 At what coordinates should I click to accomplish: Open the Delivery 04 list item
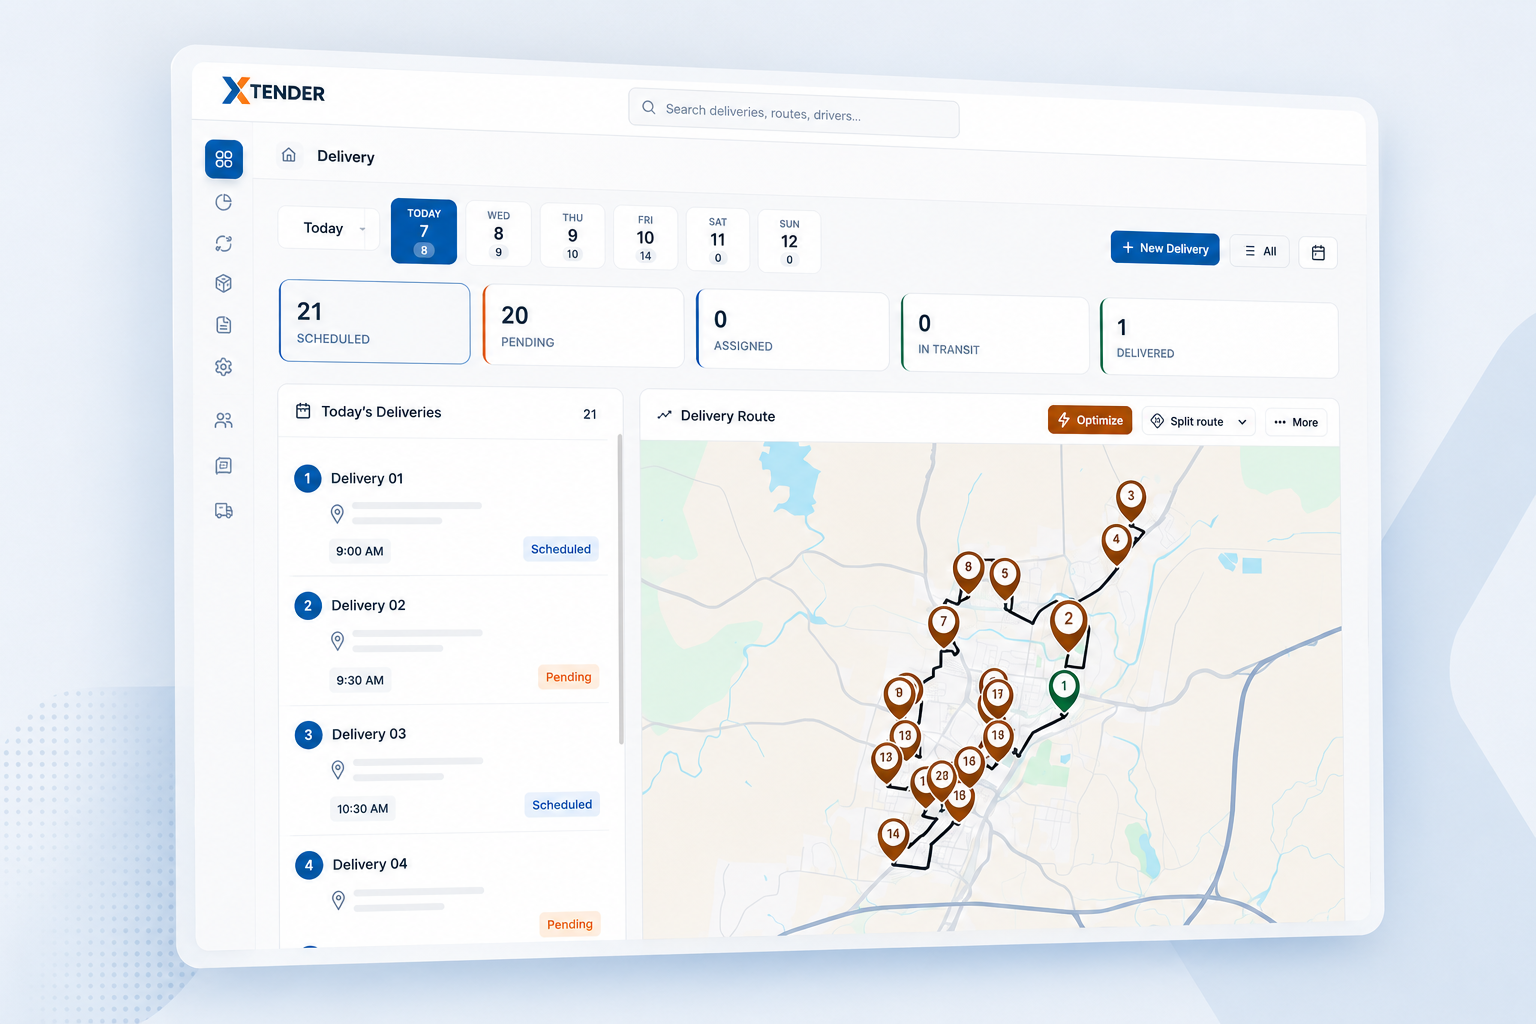451,890
